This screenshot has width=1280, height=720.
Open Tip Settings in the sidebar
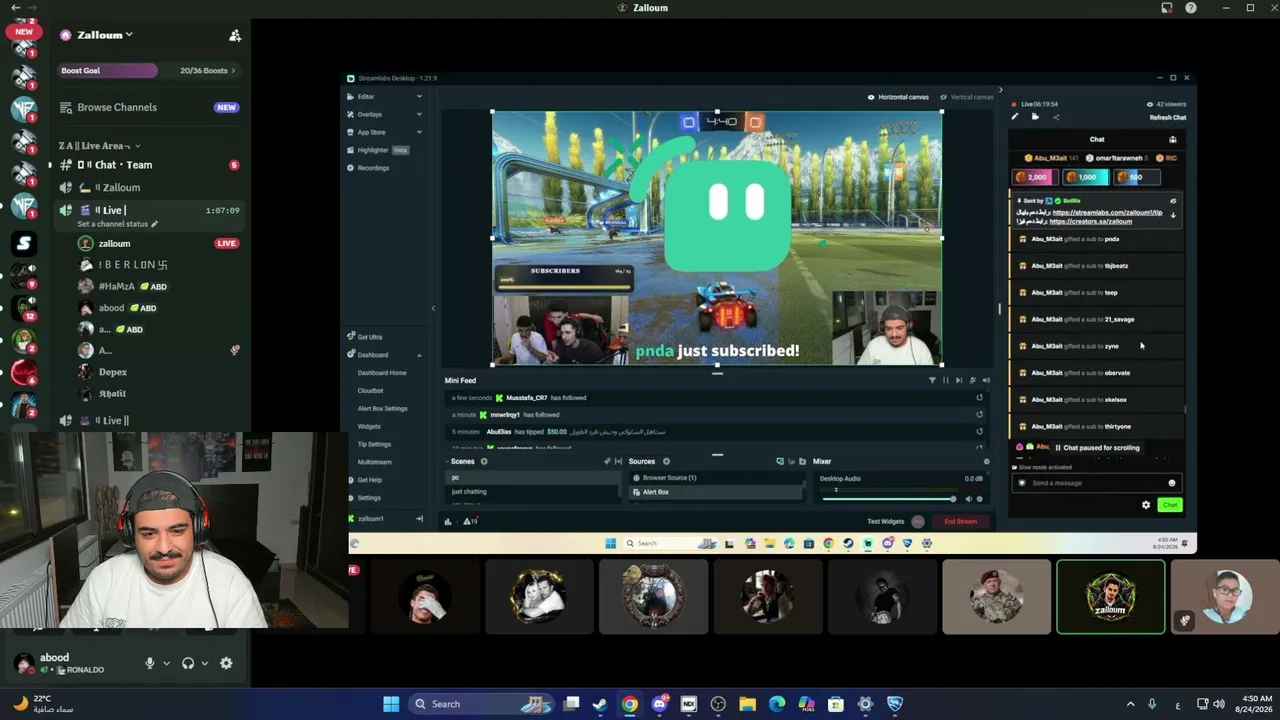tap(374, 444)
